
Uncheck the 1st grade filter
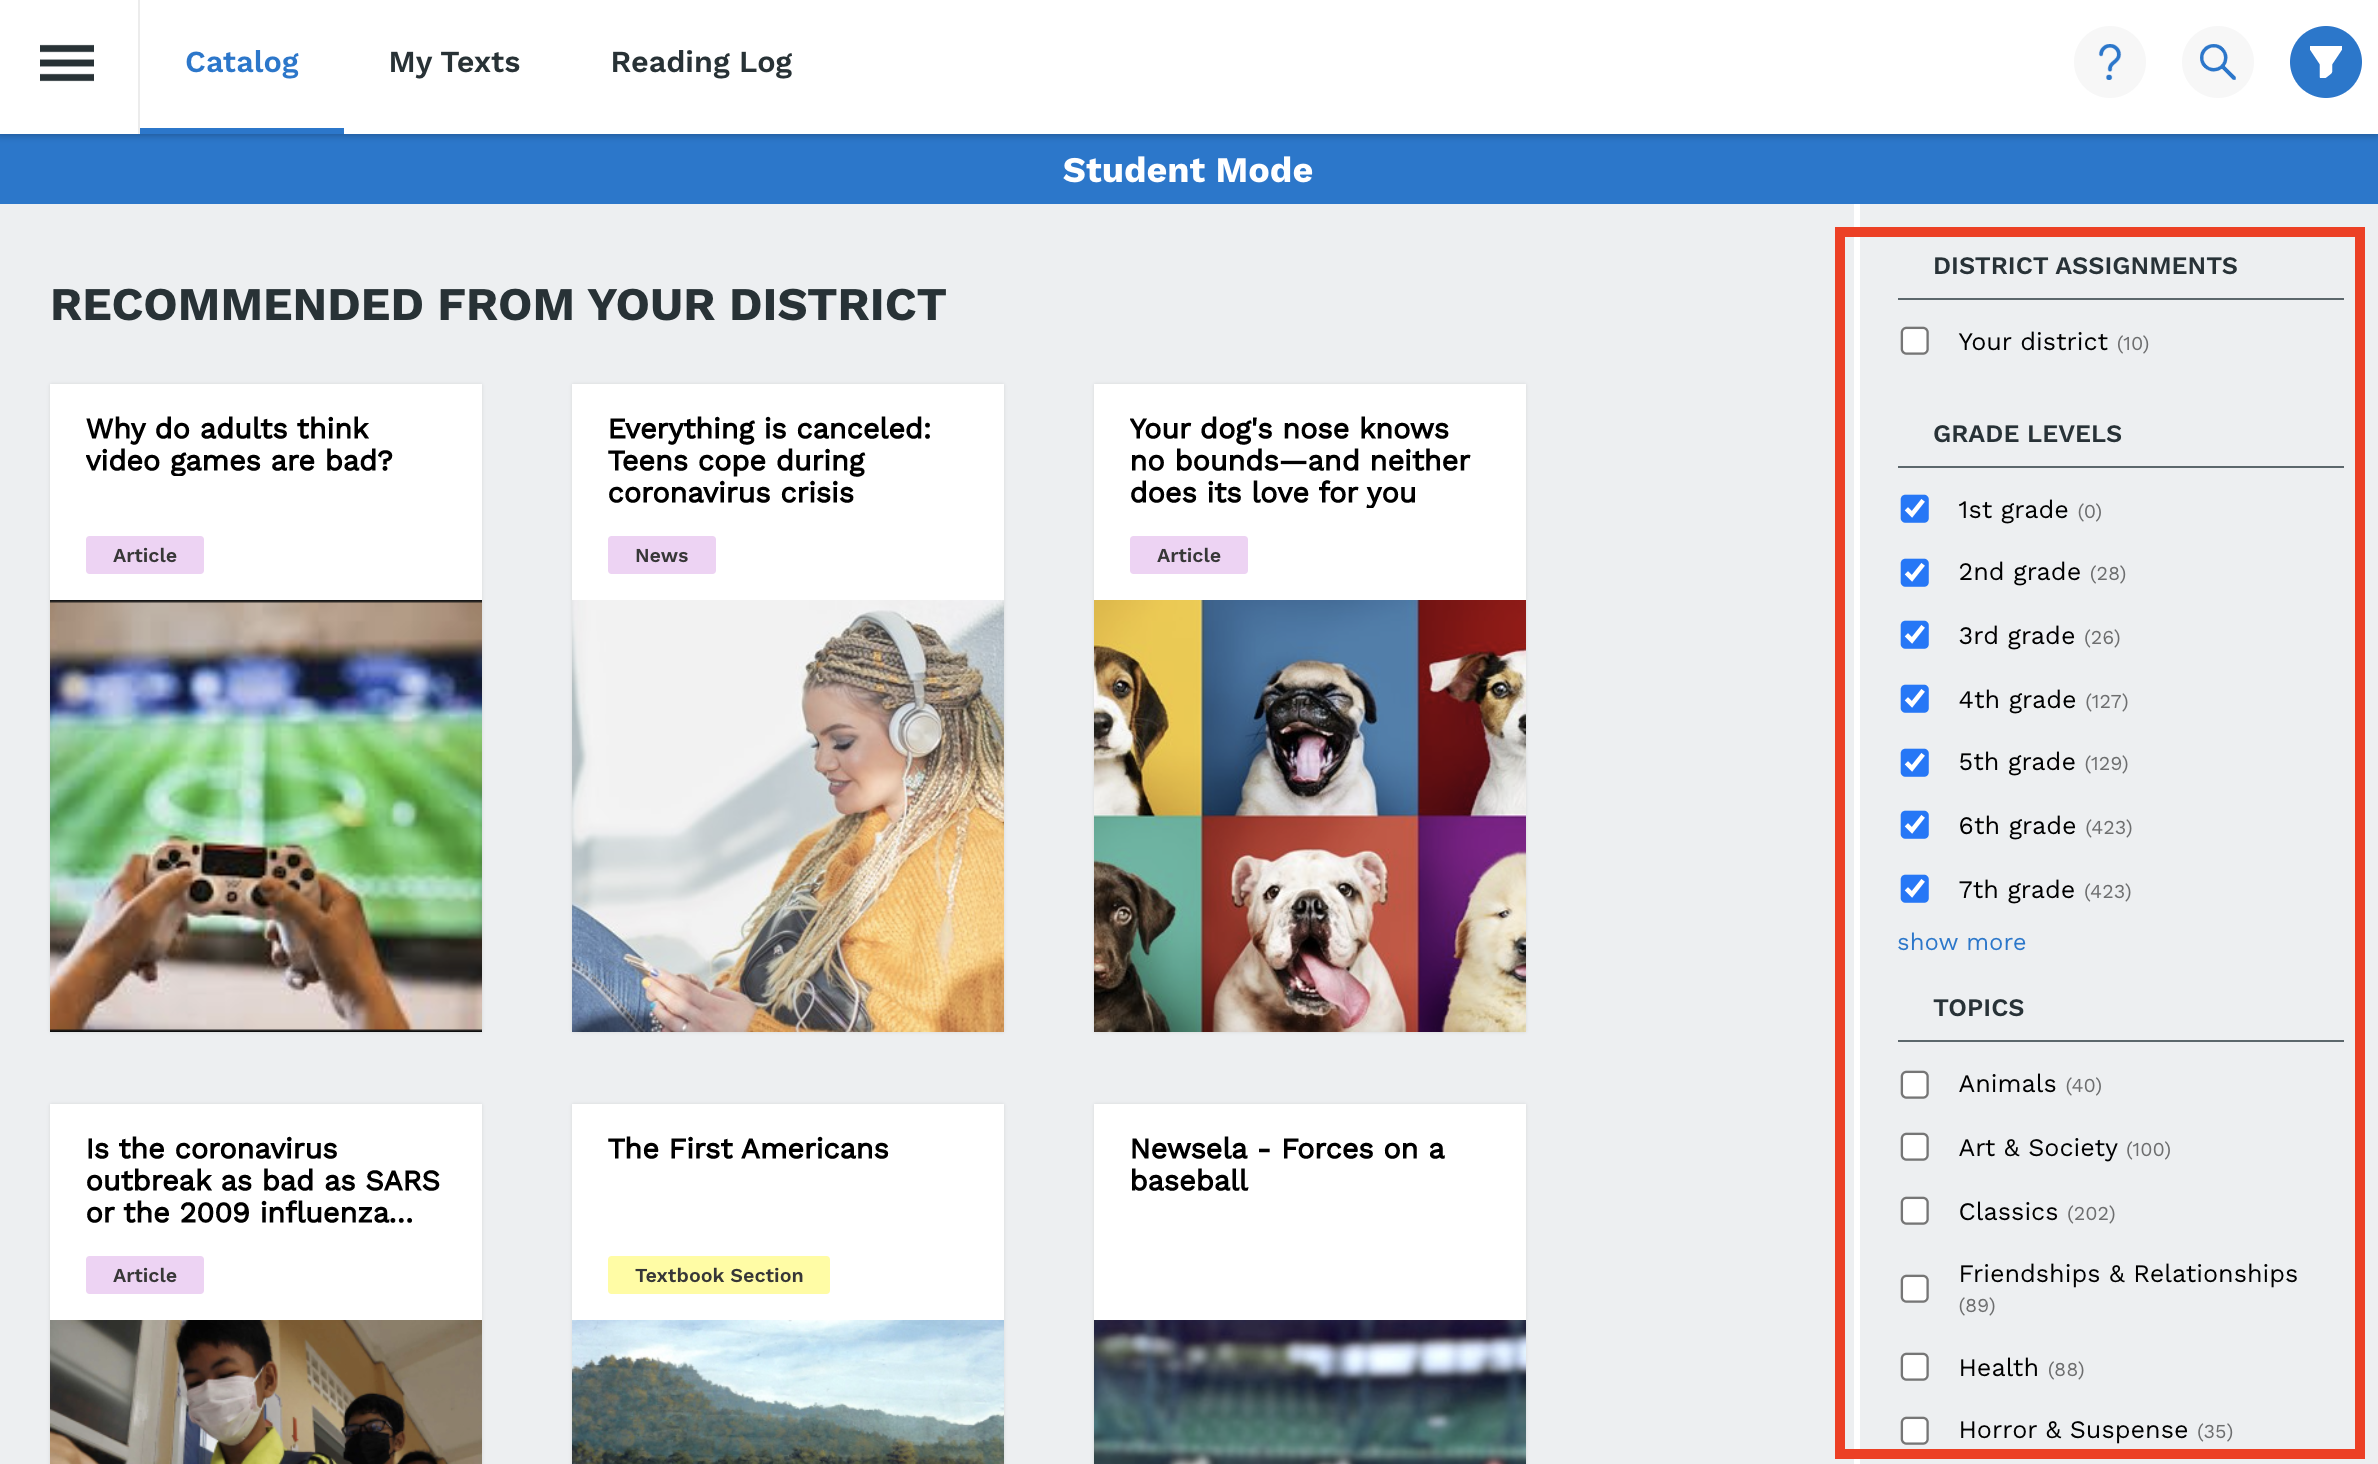point(1914,510)
